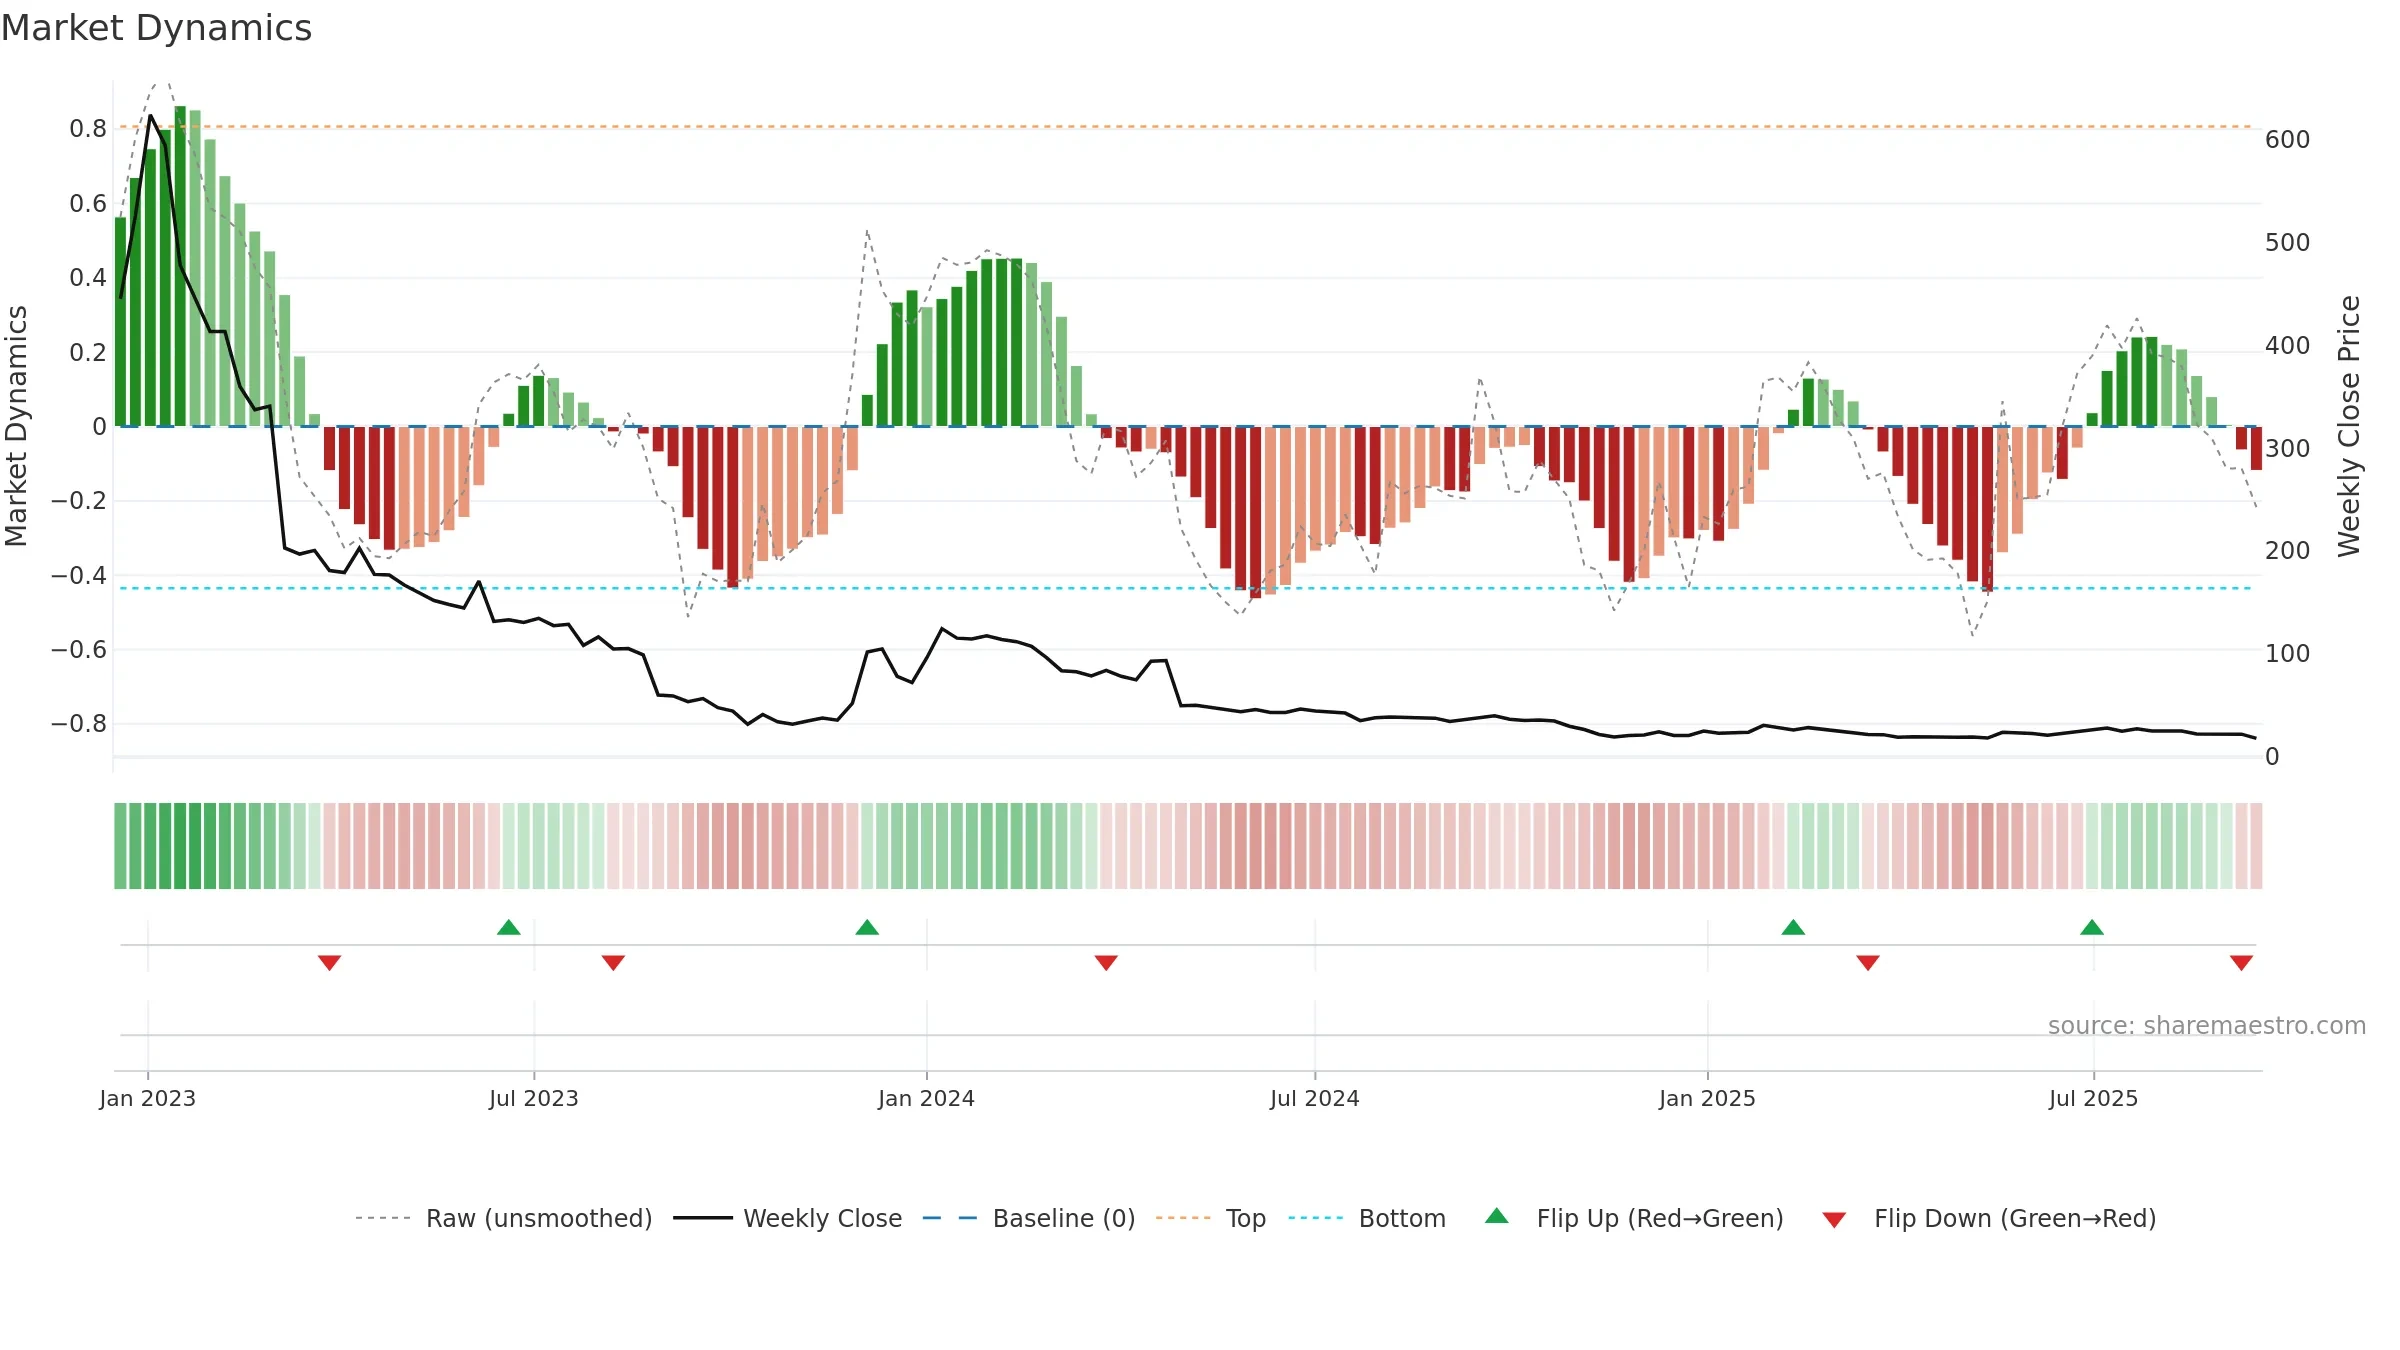2400x1350 pixels.
Task: Click the Market Dynamics vertical axis title
Action: click(17, 426)
